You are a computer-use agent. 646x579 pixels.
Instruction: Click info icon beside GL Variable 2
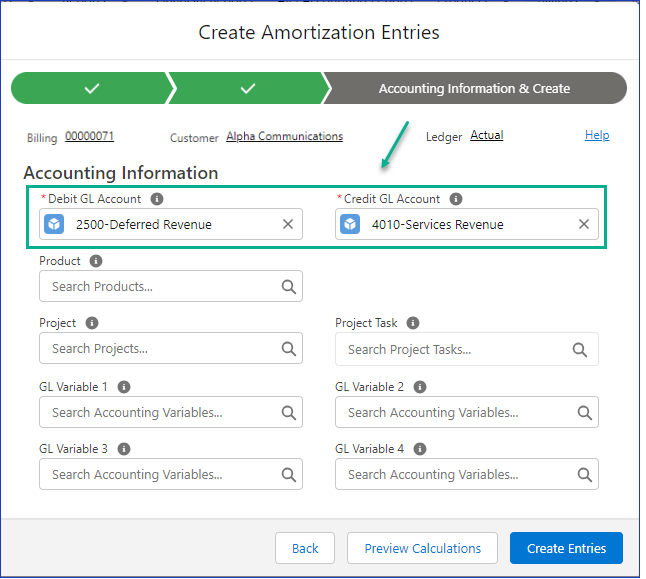click(420, 387)
